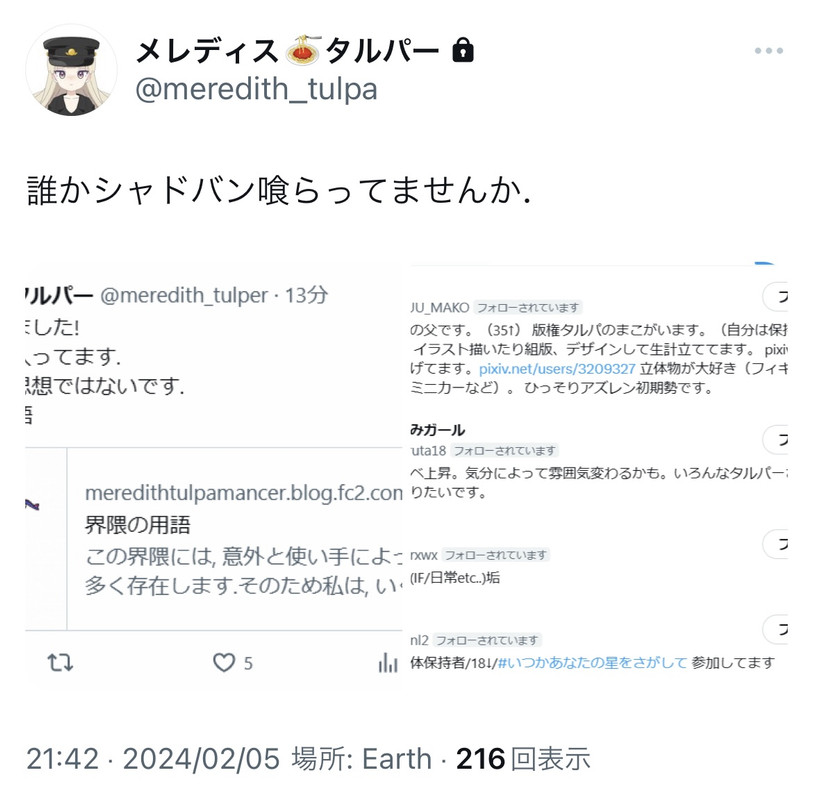This screenshot has width=813, height=800.
Task: Open the @meredith_tulpa handle
Action: [256, 89]
